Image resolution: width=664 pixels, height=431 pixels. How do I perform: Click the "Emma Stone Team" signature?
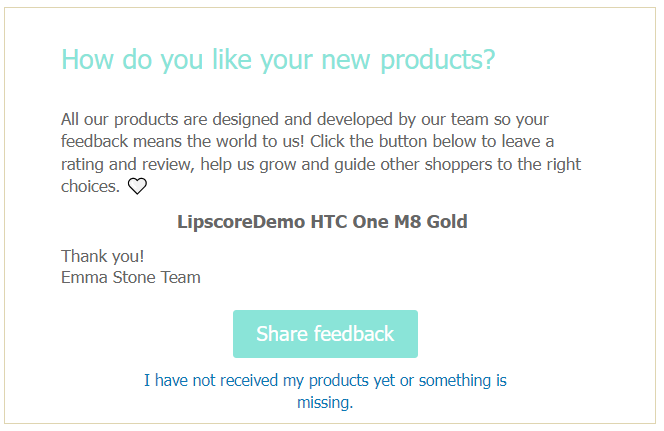click(131, 277)
